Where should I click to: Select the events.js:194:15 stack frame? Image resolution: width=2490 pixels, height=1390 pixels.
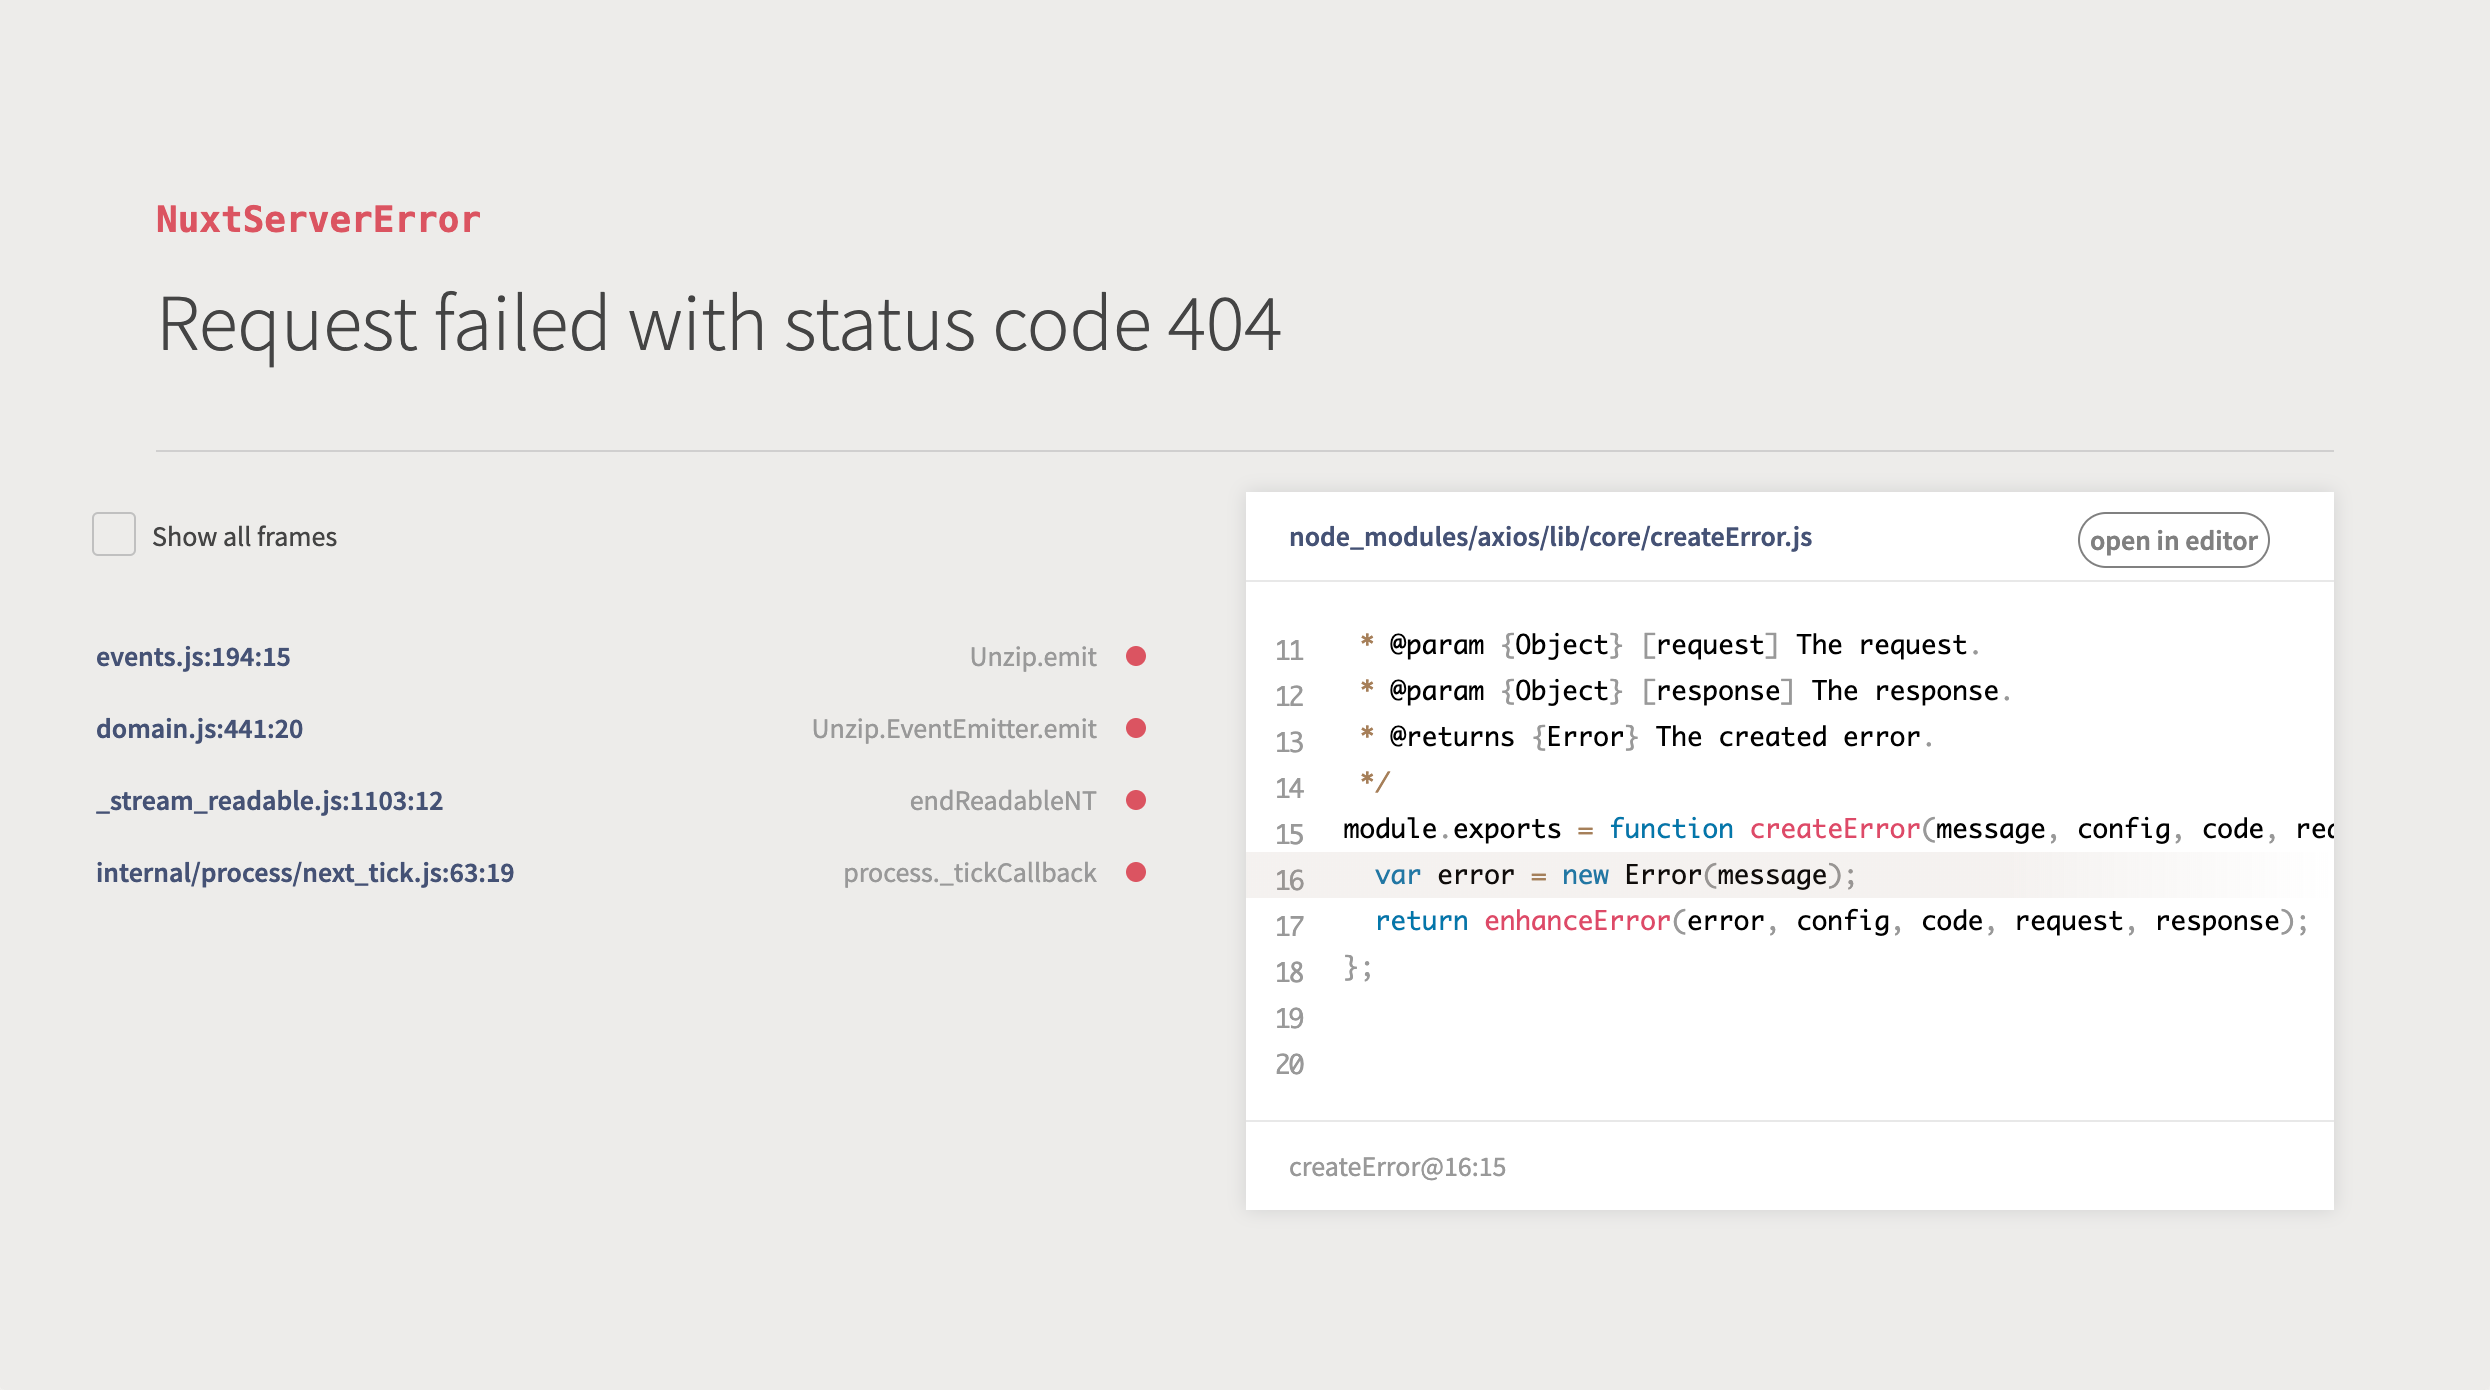coord(193,657)
